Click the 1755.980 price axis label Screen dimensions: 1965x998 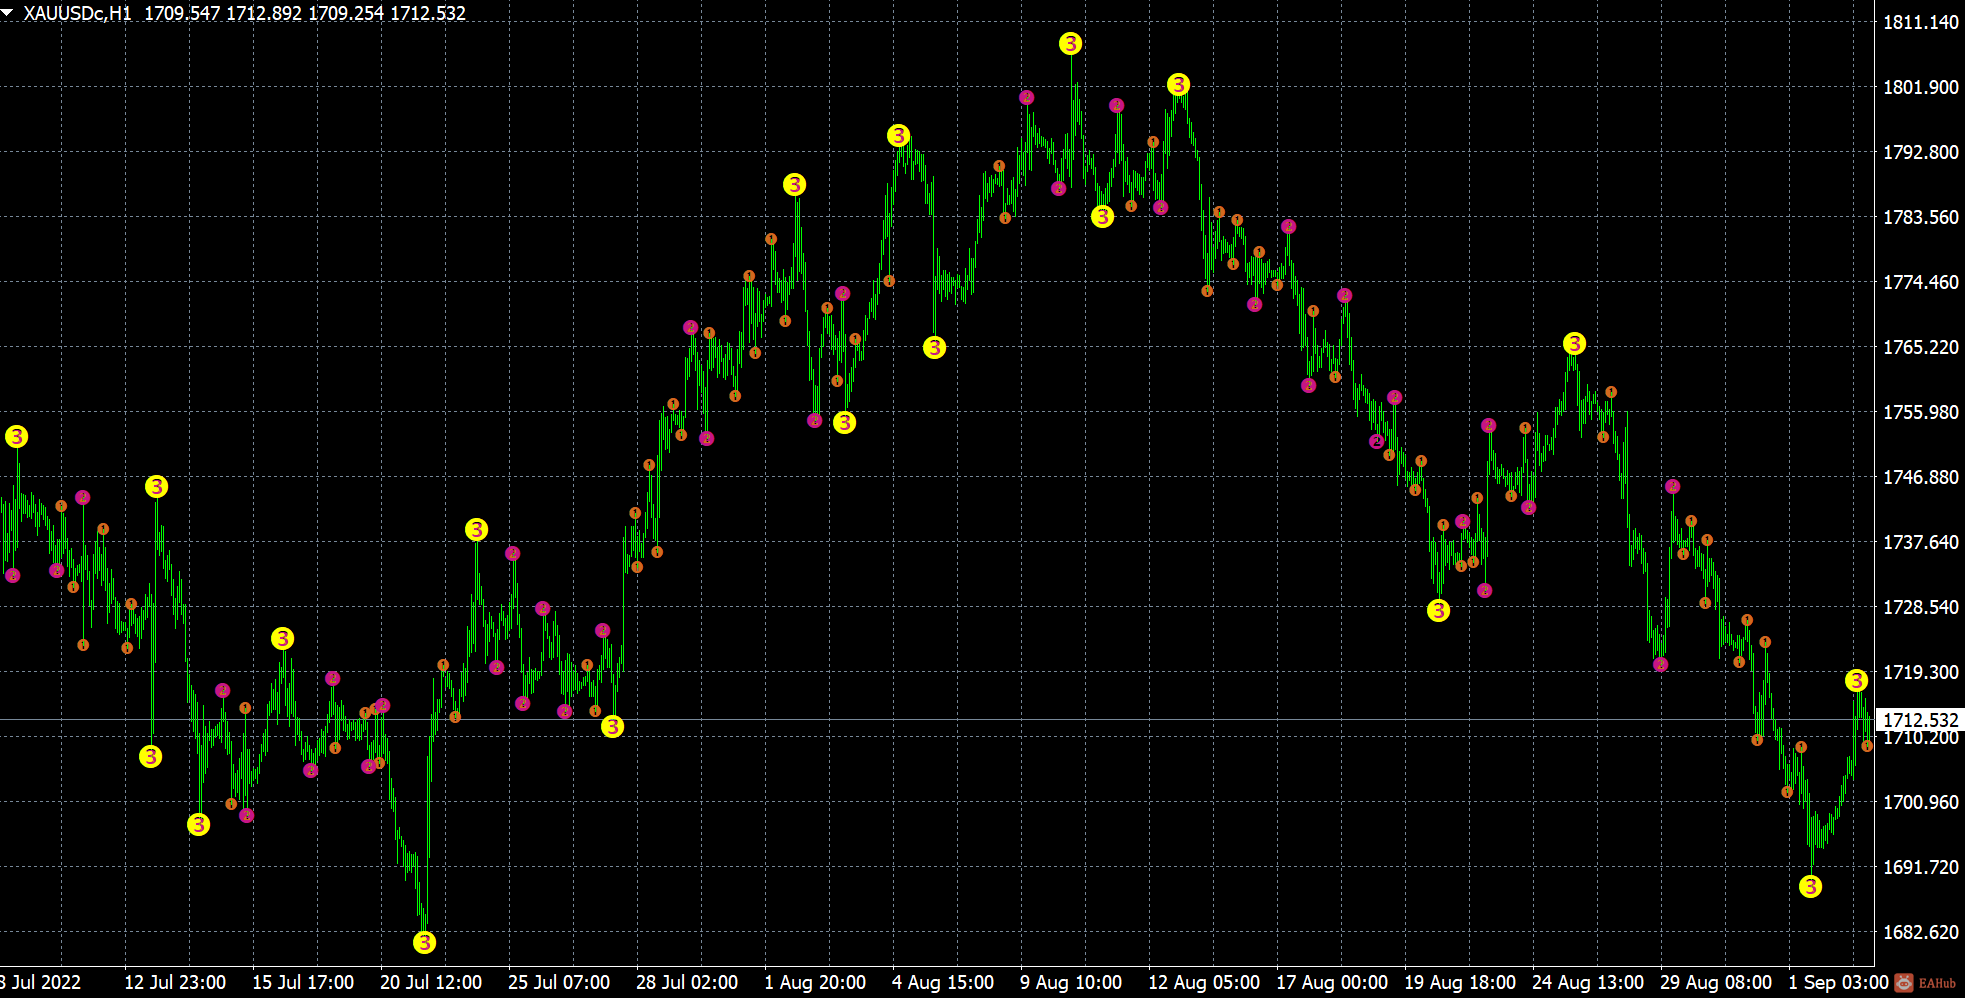click(x=1920, y=412)
